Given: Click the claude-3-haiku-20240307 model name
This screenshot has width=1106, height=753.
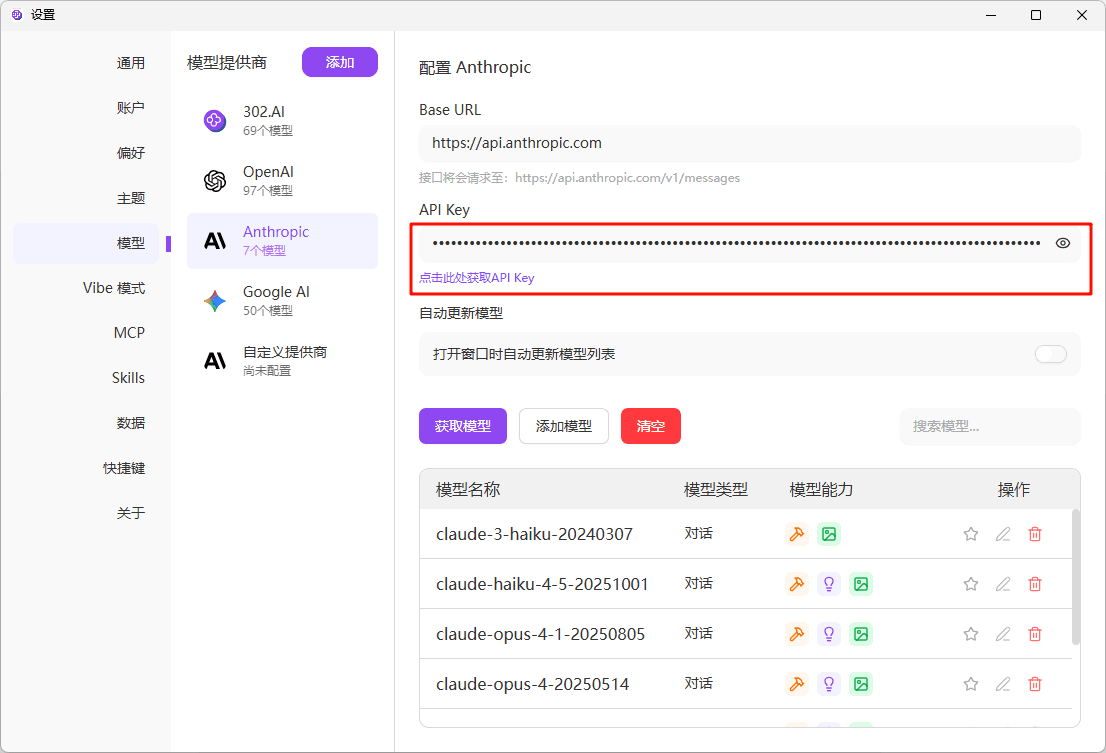Looking at the screenshot, I should tap(534, 534).
